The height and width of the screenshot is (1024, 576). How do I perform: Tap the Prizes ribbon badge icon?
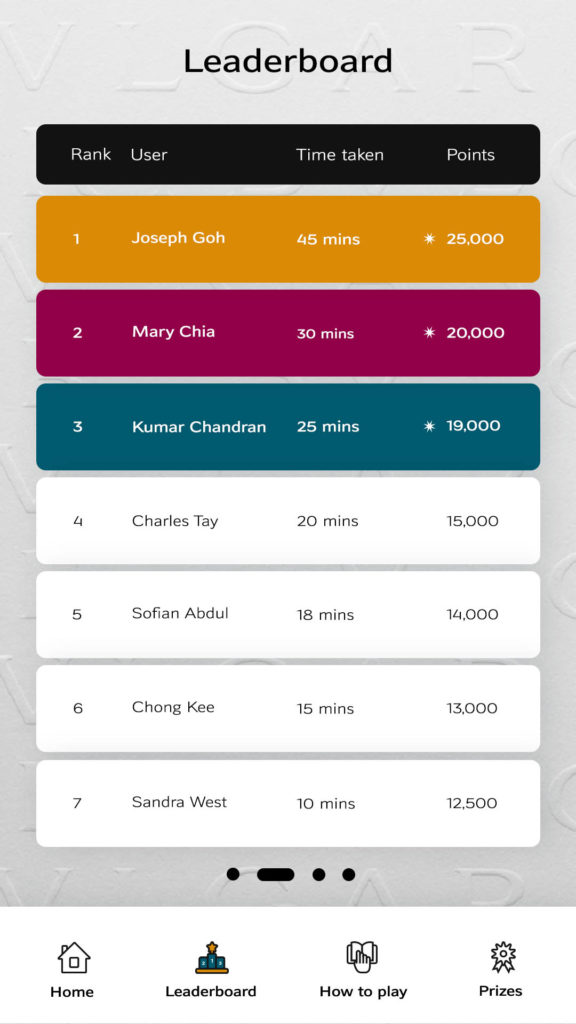pos(503,957)
